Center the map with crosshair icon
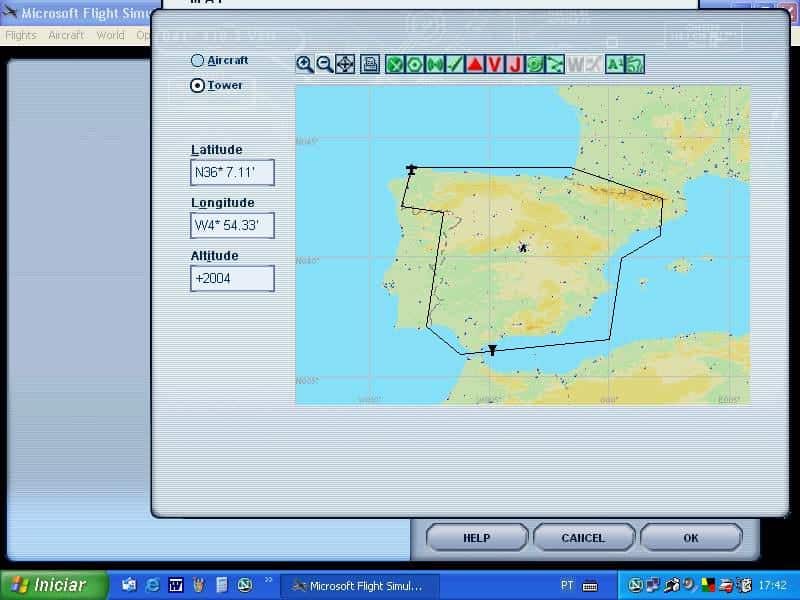This screenshot has width=800, height=600. [x=344, y=64]
